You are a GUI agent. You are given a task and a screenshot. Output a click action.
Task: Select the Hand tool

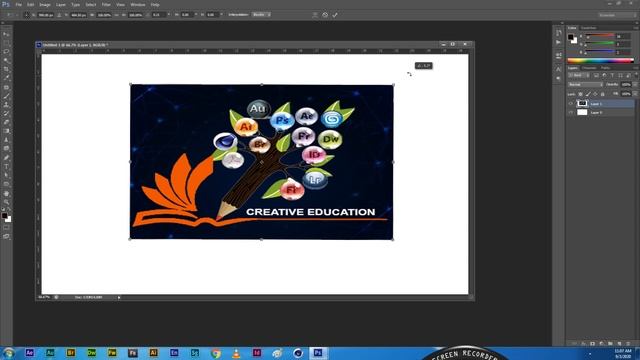pyautogui.click(x=6, y=193)
